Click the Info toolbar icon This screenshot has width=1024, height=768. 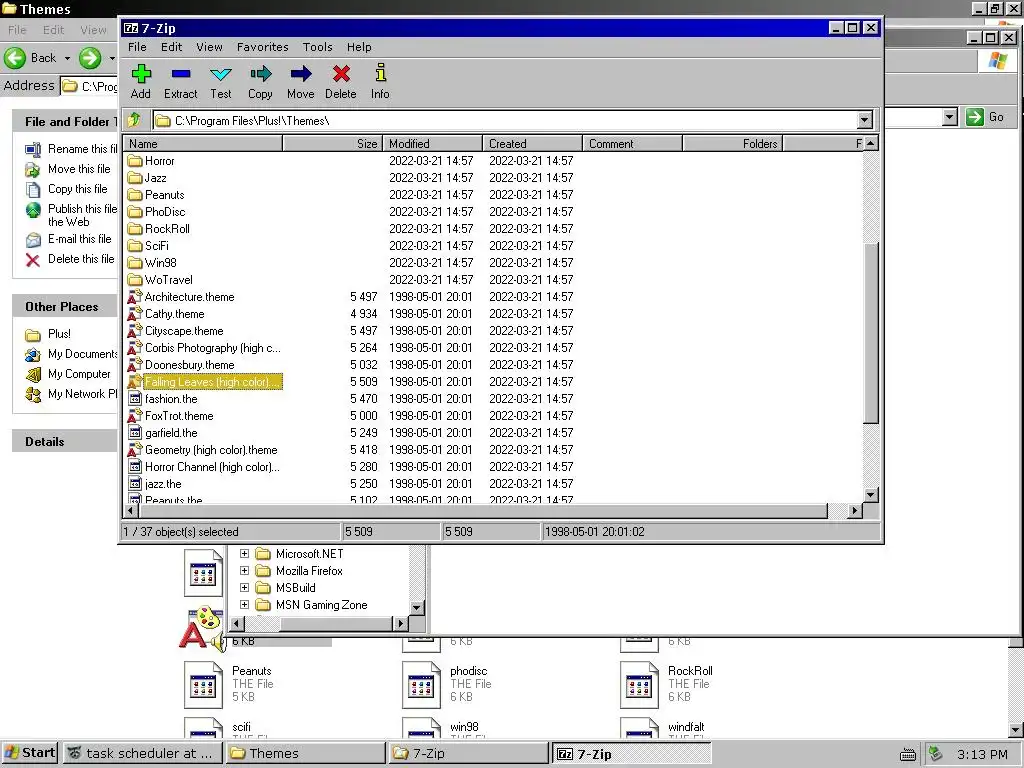point(381,73)
